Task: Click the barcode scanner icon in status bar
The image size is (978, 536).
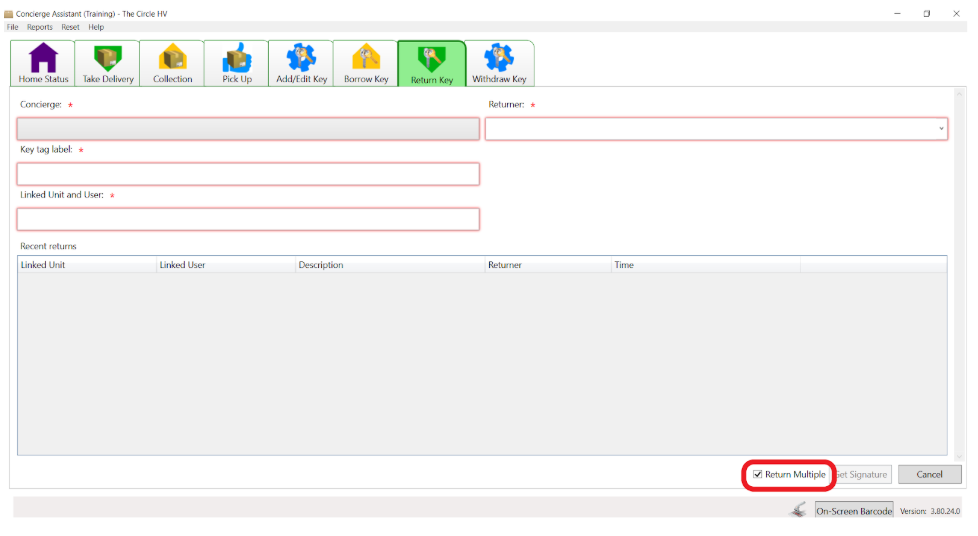Action: point(799,510)
